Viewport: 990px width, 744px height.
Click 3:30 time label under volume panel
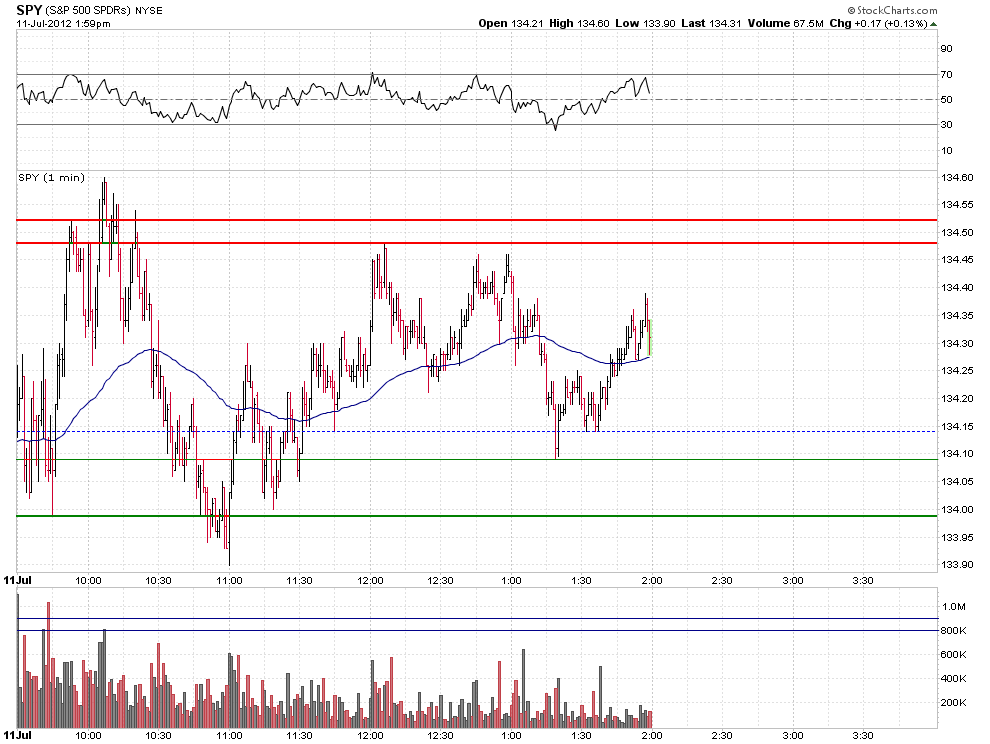click(863, 736)
